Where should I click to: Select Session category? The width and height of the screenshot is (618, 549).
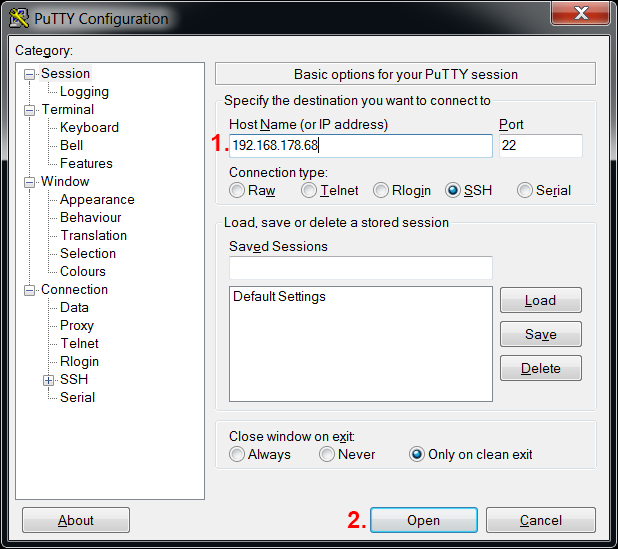click(65, 73)
